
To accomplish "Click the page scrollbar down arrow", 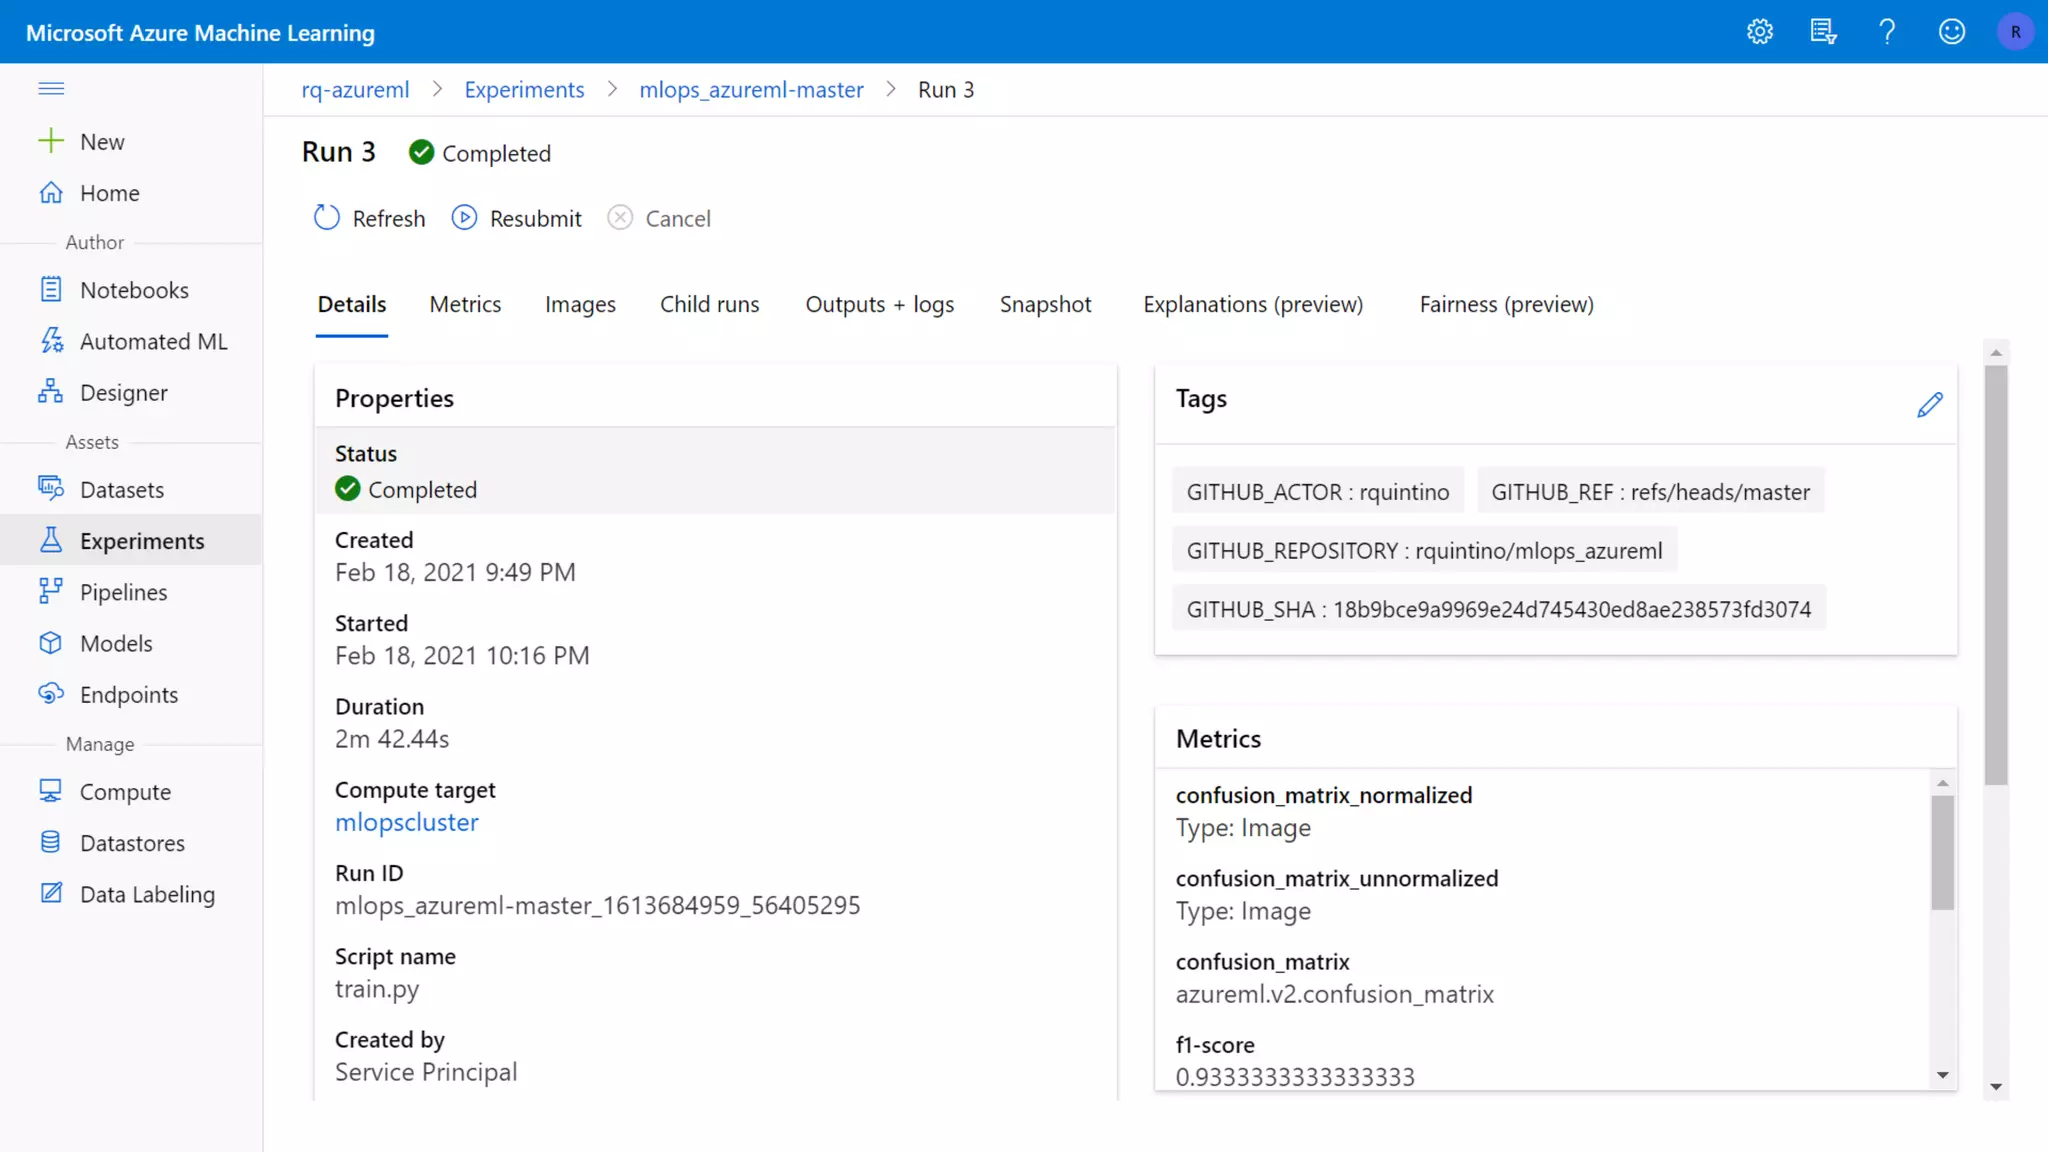I will (x=1996, y=1086).
